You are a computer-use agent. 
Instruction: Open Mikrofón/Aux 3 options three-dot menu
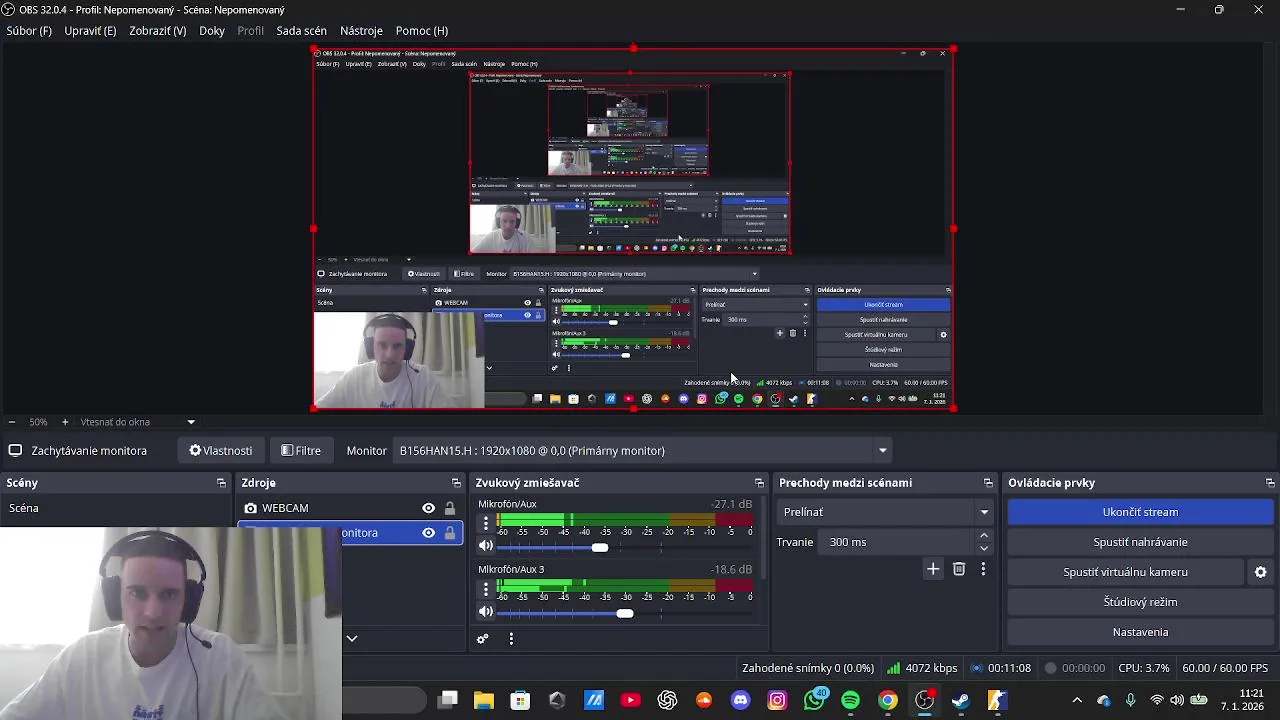click(x=486, y=588)
